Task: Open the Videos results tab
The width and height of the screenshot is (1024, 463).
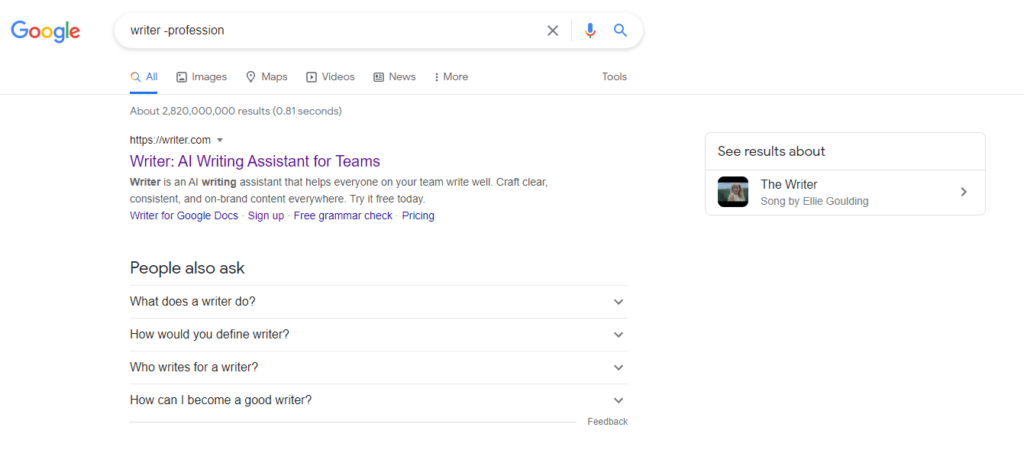Action: [330, 77]
